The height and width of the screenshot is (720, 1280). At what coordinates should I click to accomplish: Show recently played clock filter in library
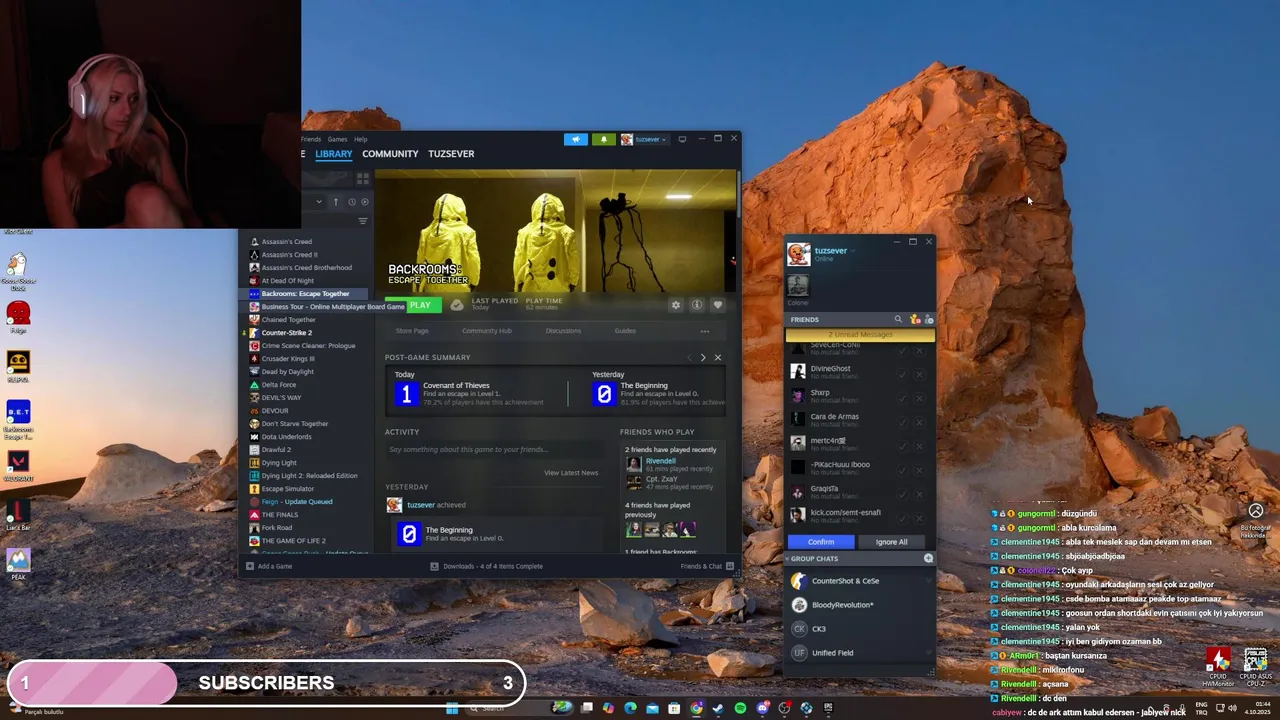(x=351, y=202)
